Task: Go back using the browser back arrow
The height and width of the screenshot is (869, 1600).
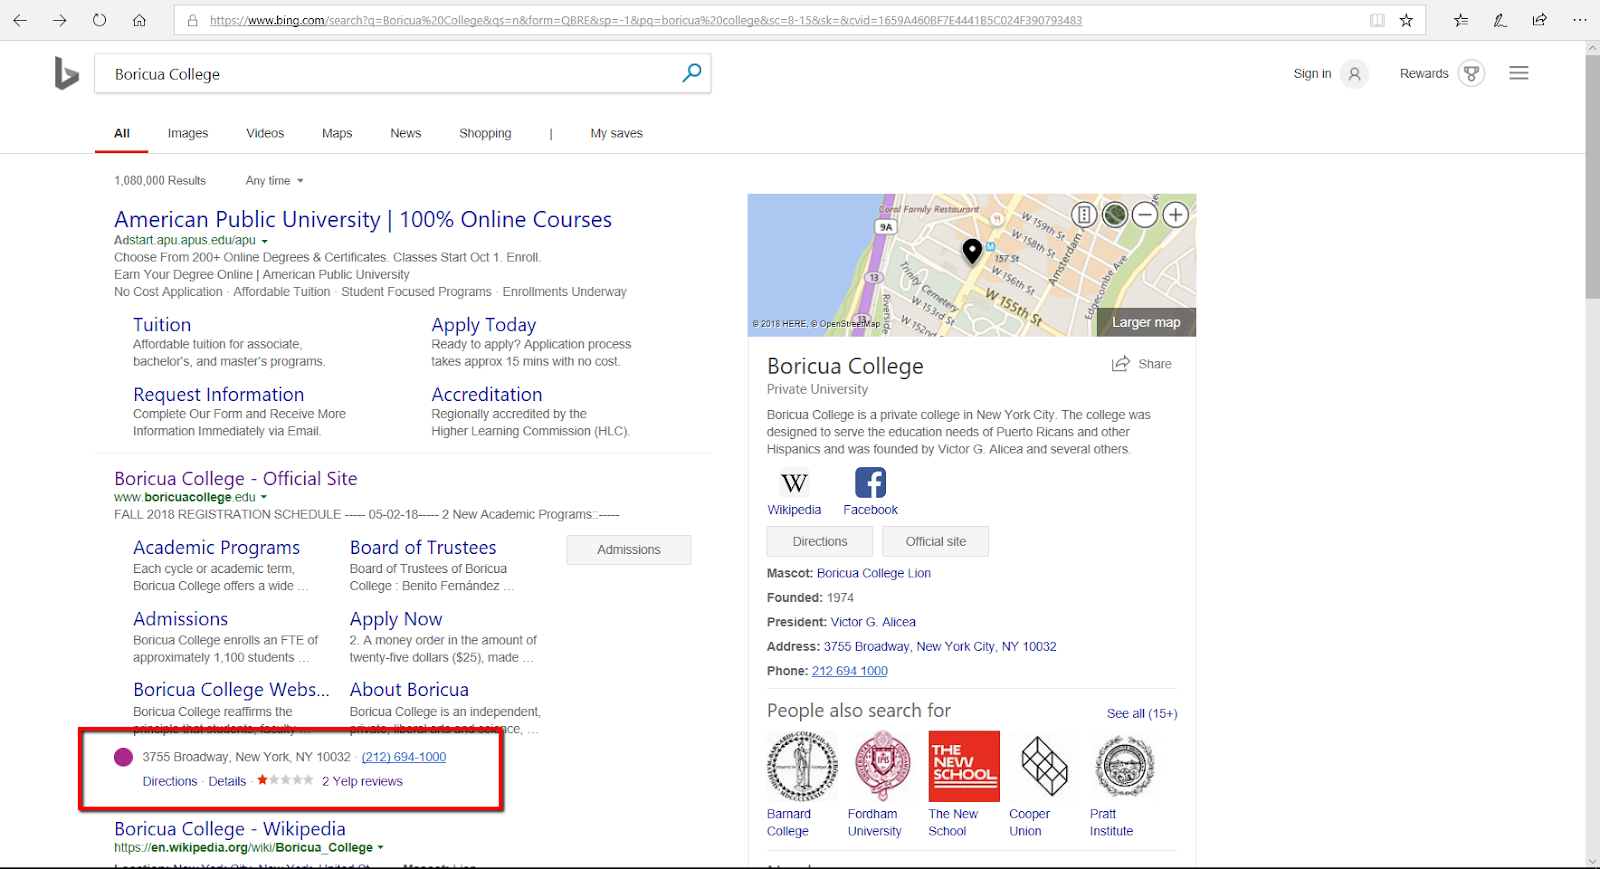Action: [x=20, y=20]
